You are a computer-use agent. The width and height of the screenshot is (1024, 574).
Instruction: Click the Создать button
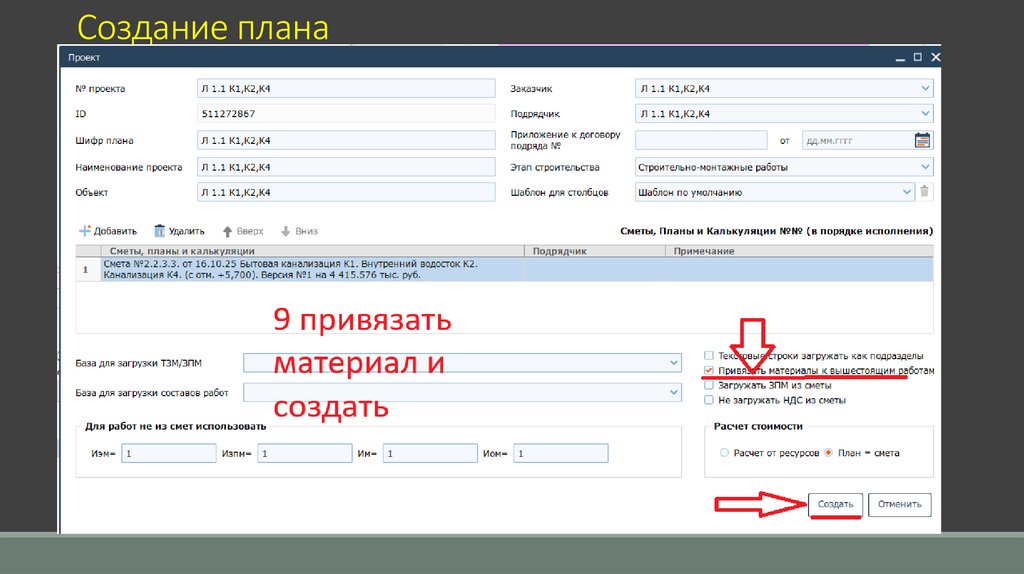click(x=835, y=504)
